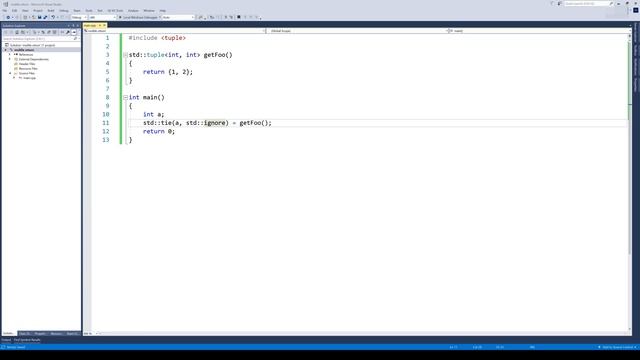Switch to the Class View bottom tab
Viewport: 640px width, 360px height.
click(x=24, y=333)
